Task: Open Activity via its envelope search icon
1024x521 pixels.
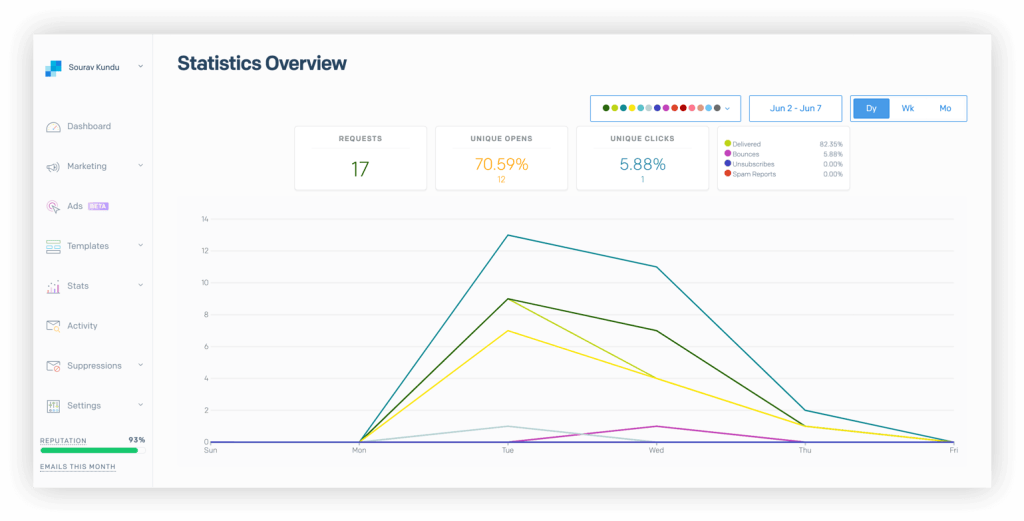Action: (53, 326)
